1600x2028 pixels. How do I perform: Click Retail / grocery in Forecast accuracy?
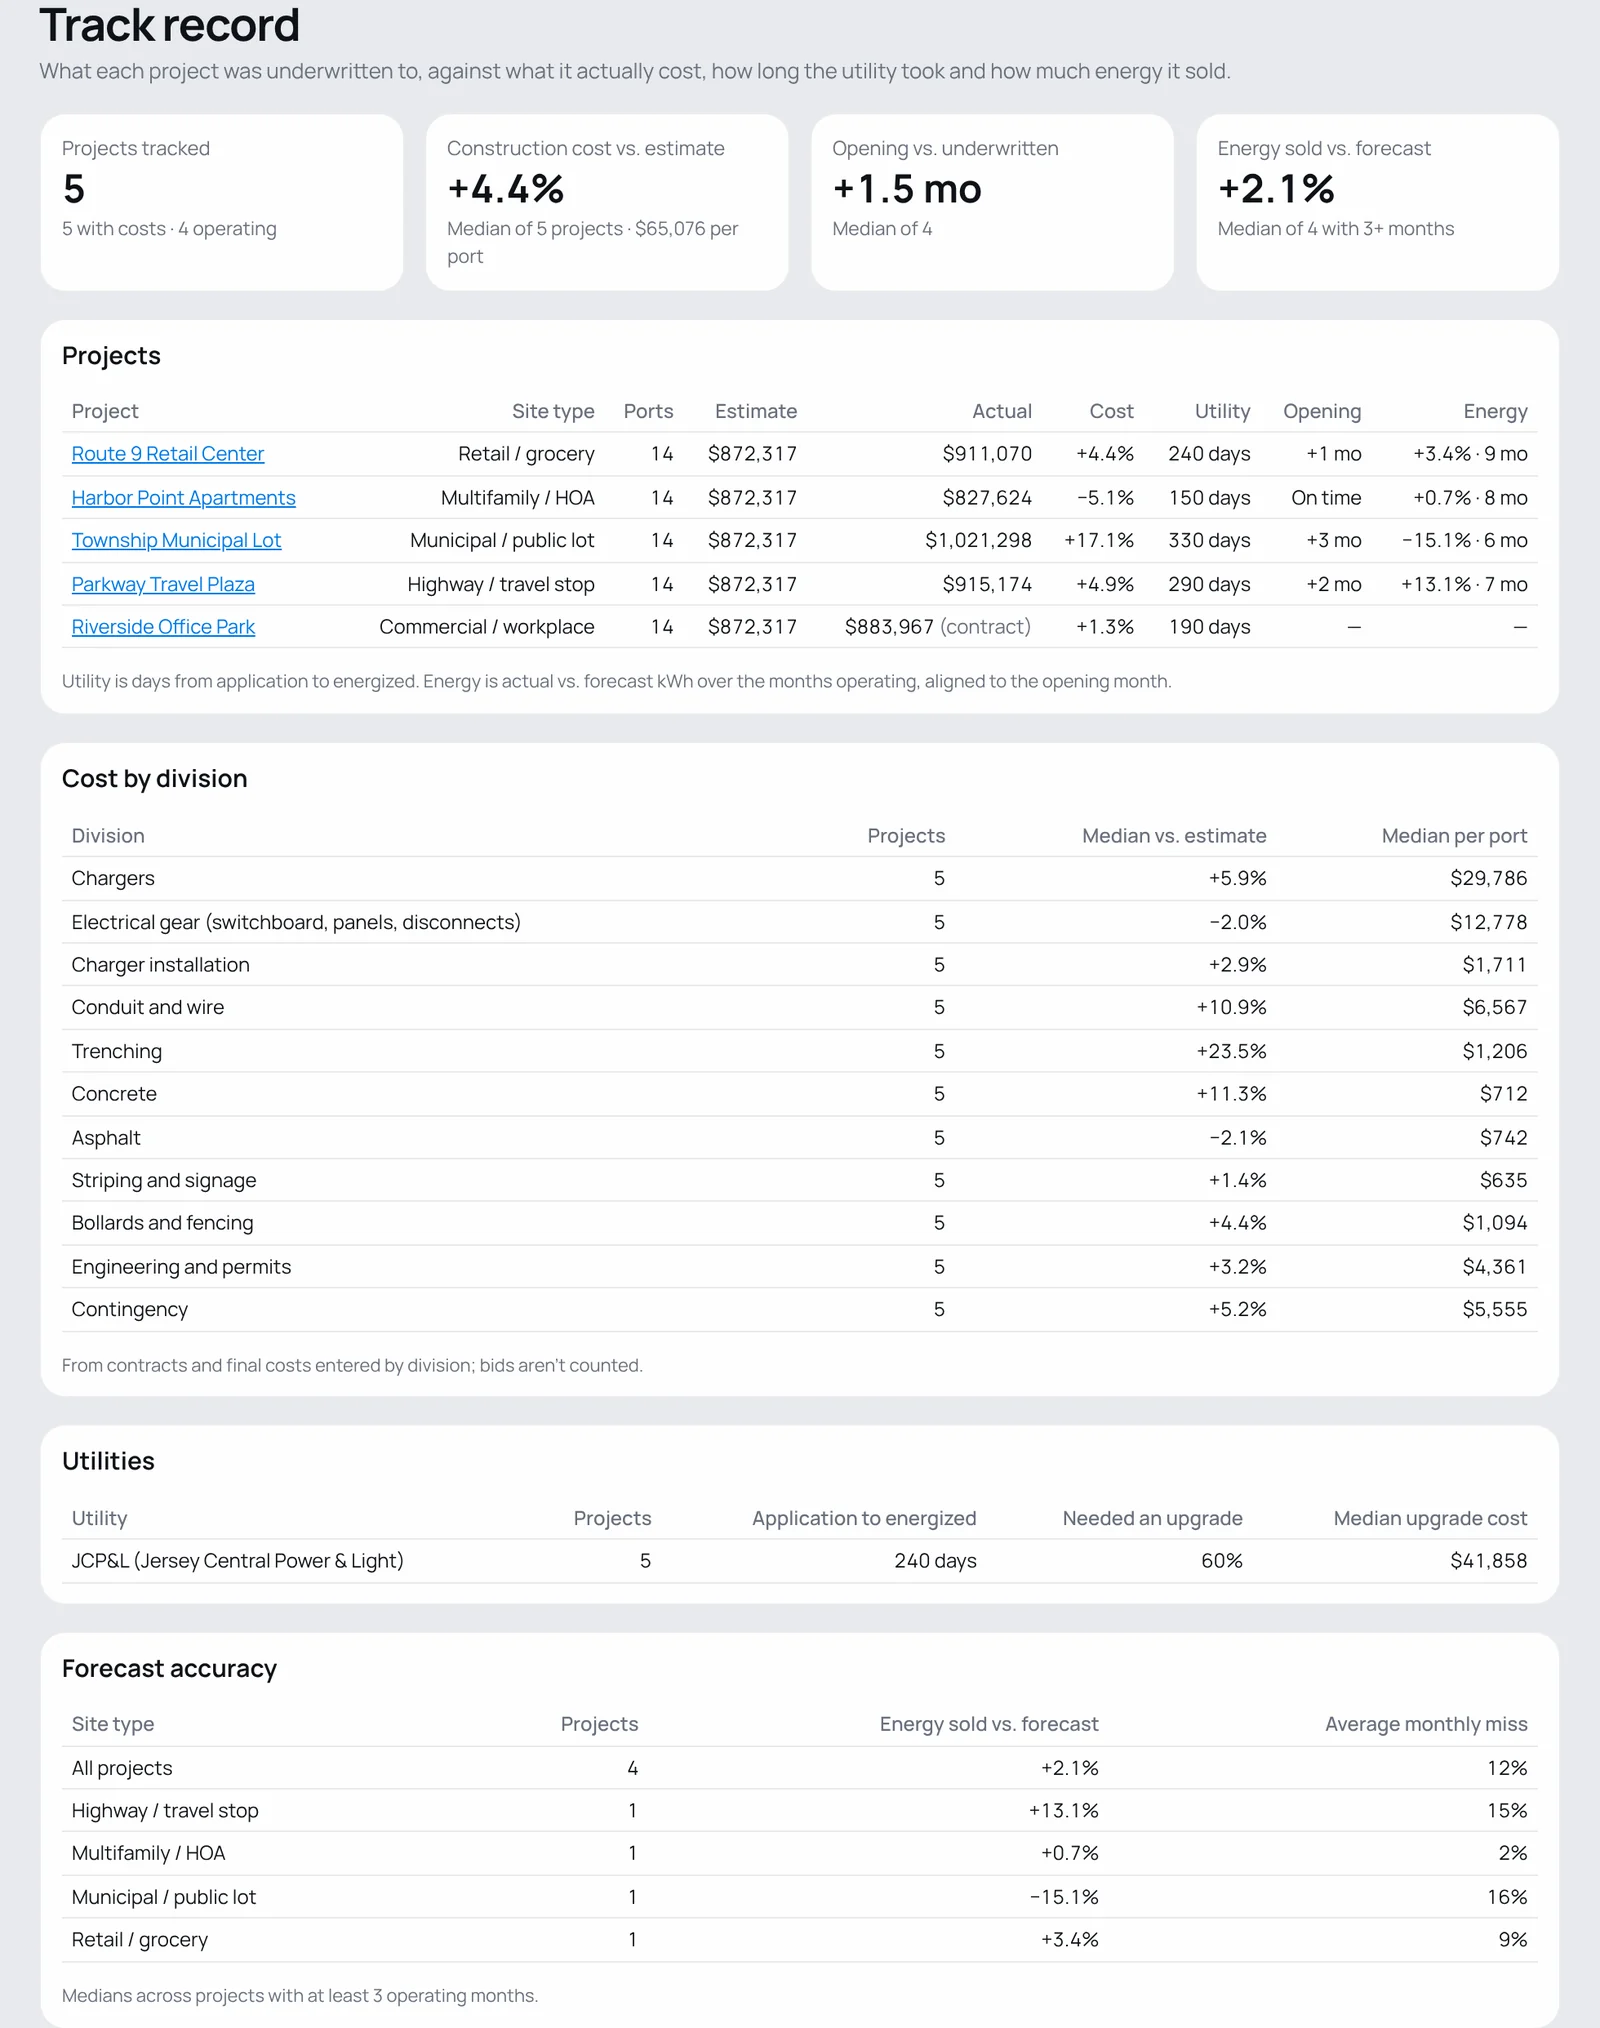140,1940
